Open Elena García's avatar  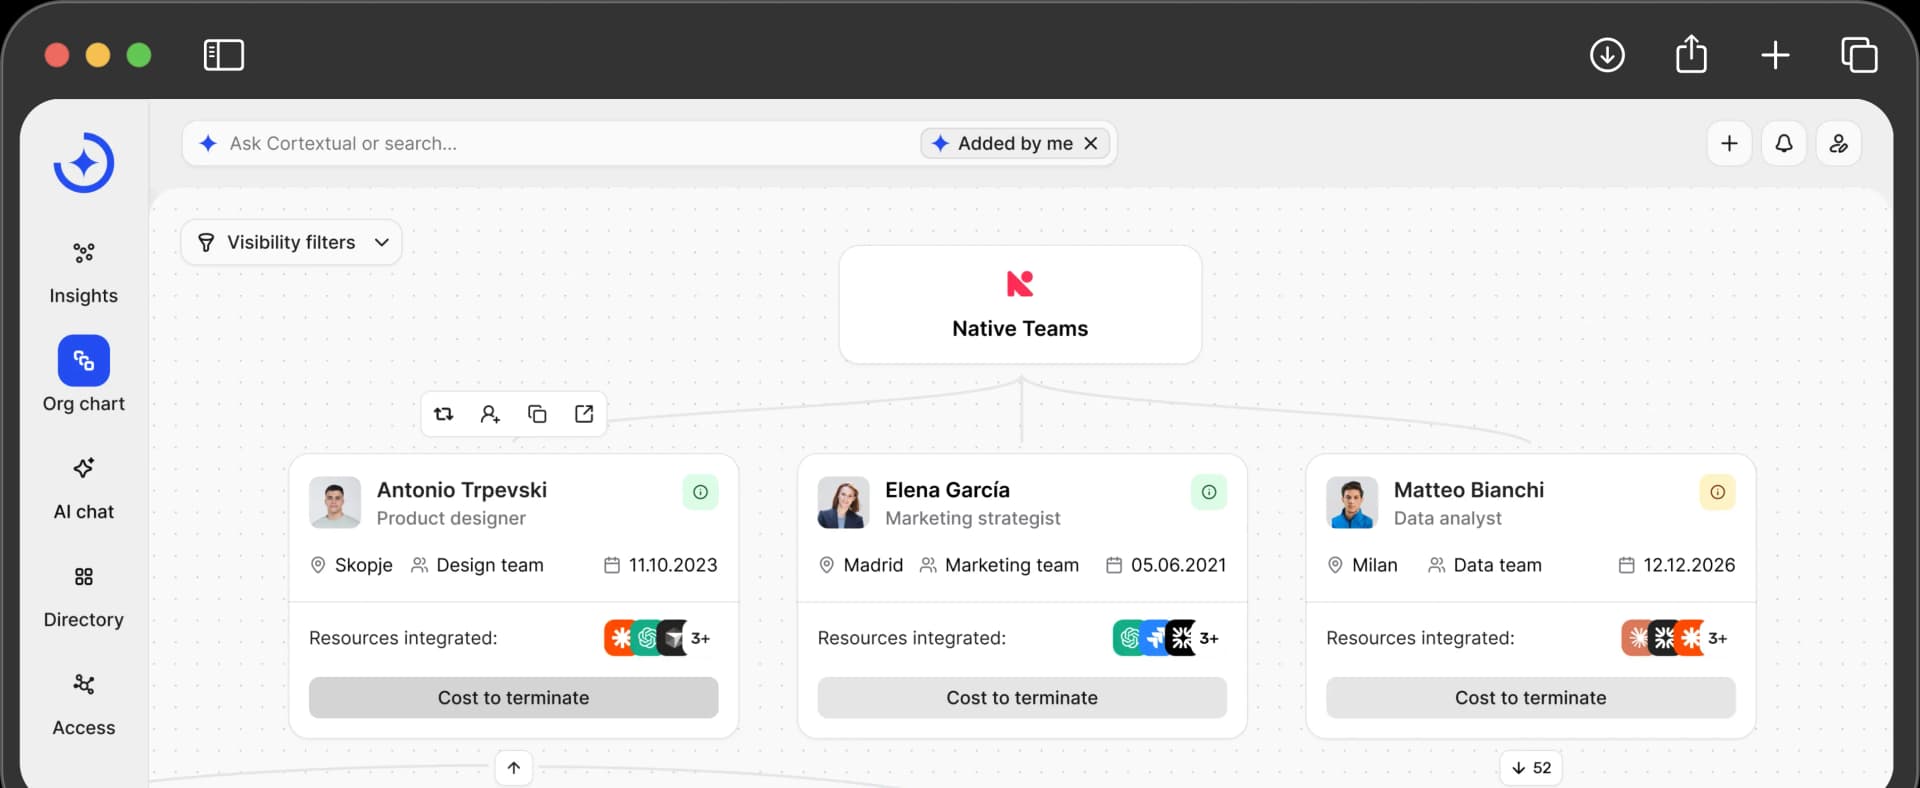843,502
